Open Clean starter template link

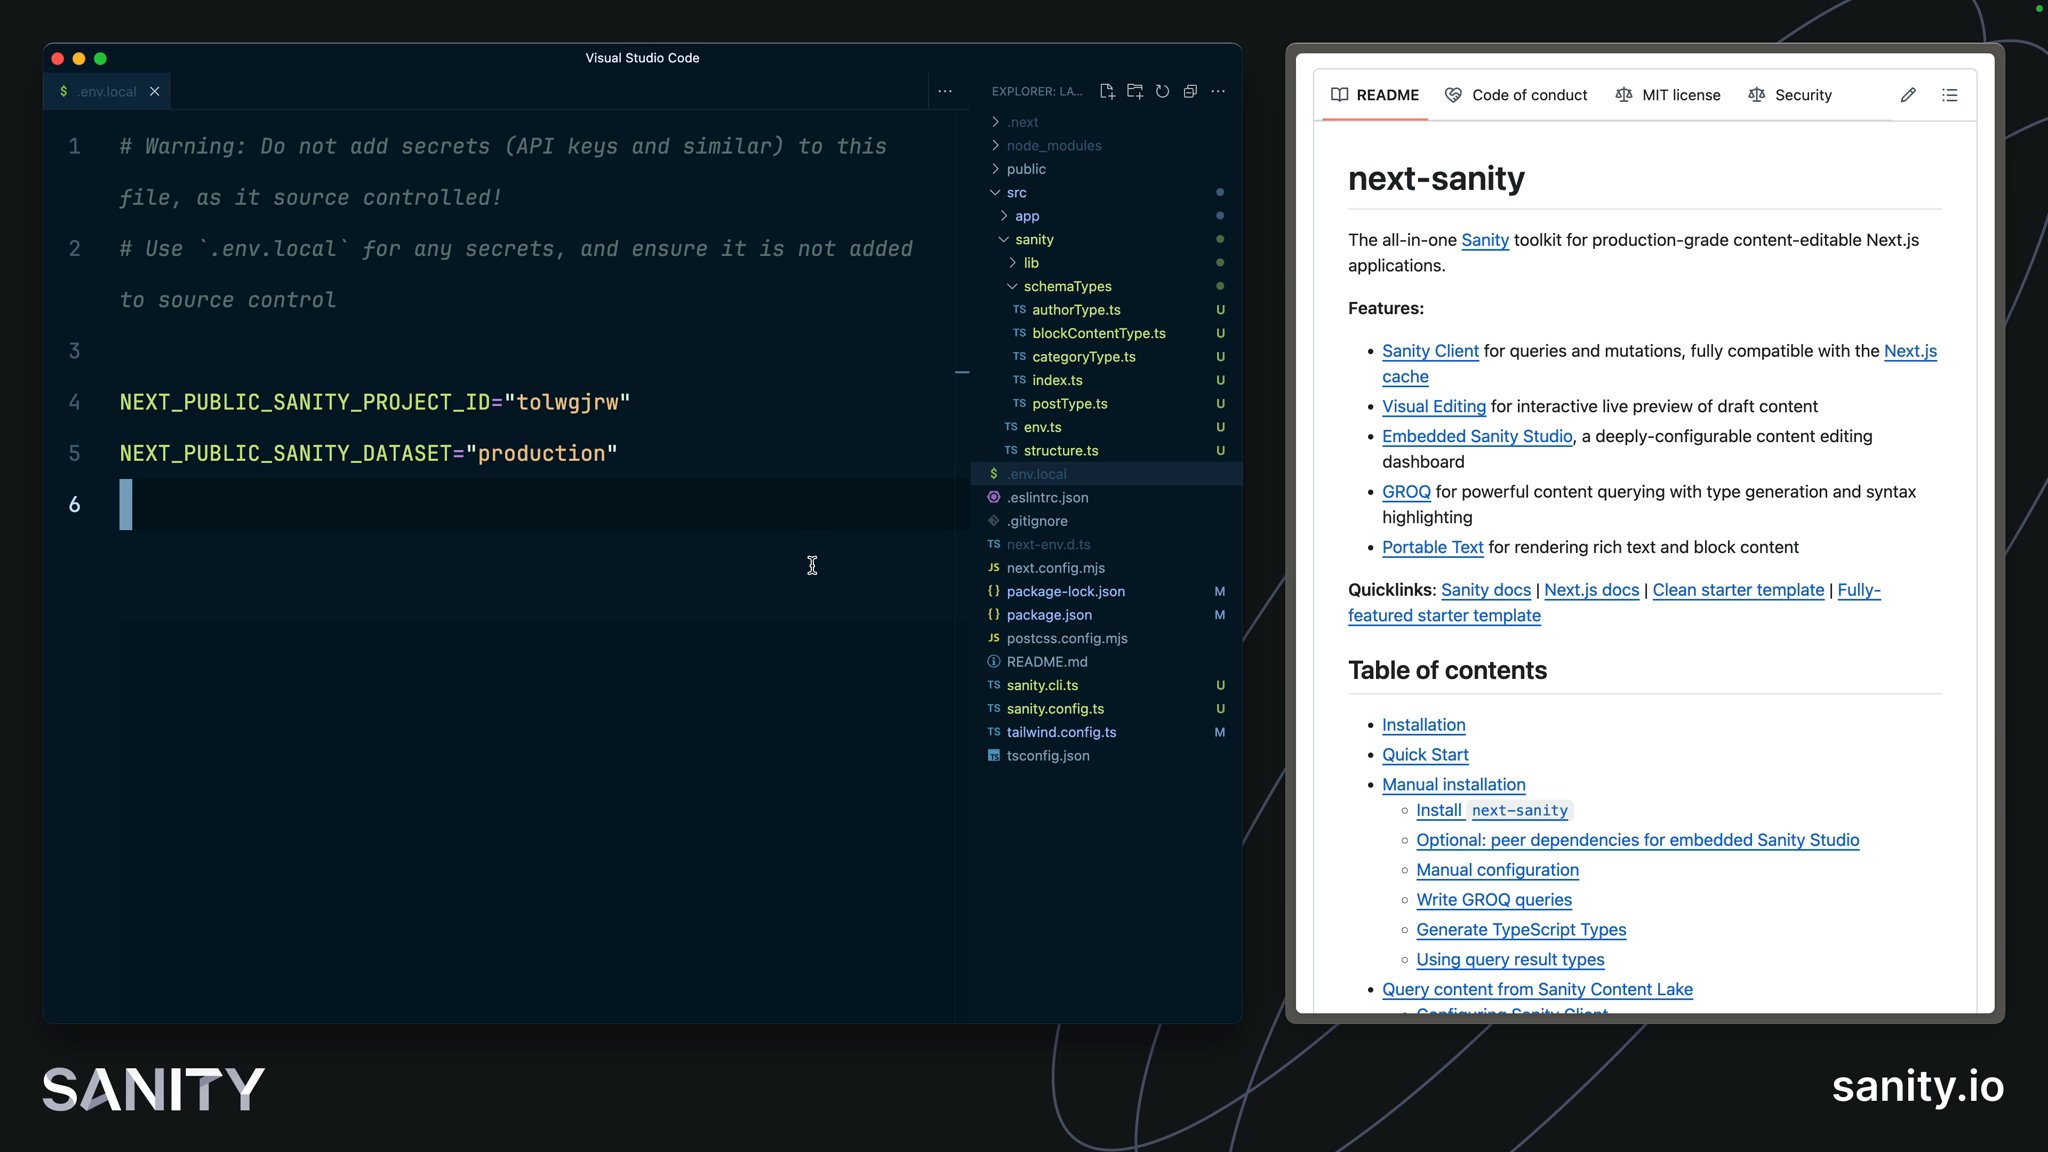click(x=1738, y=590)
